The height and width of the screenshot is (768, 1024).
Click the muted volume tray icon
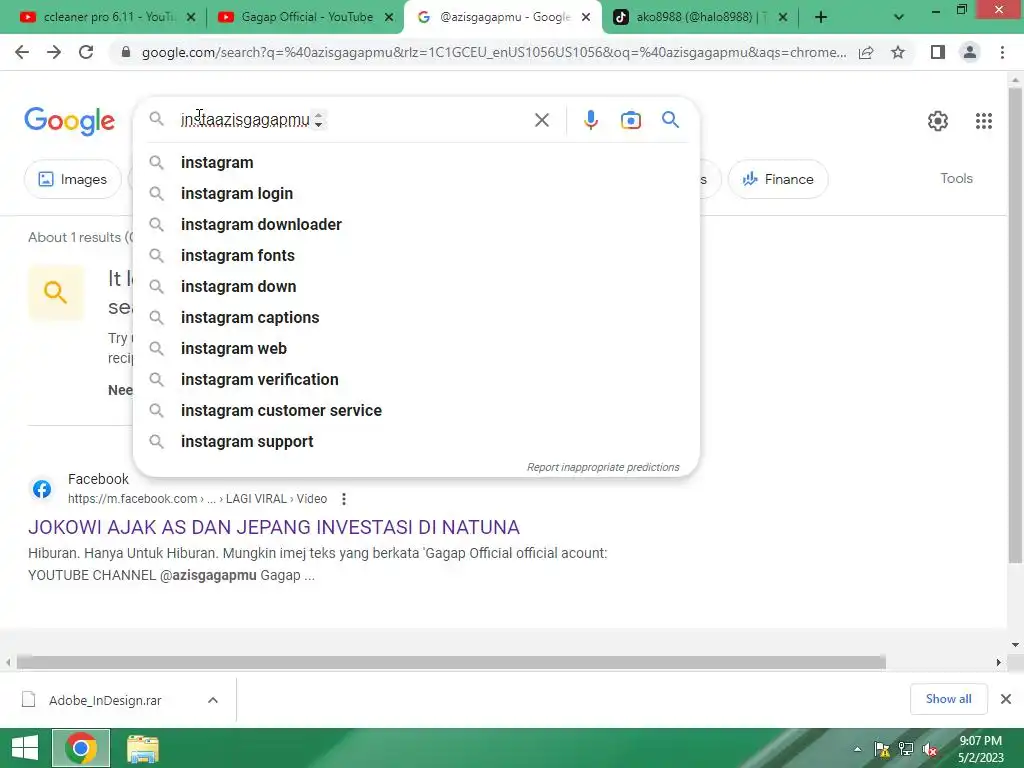[930, 749]
